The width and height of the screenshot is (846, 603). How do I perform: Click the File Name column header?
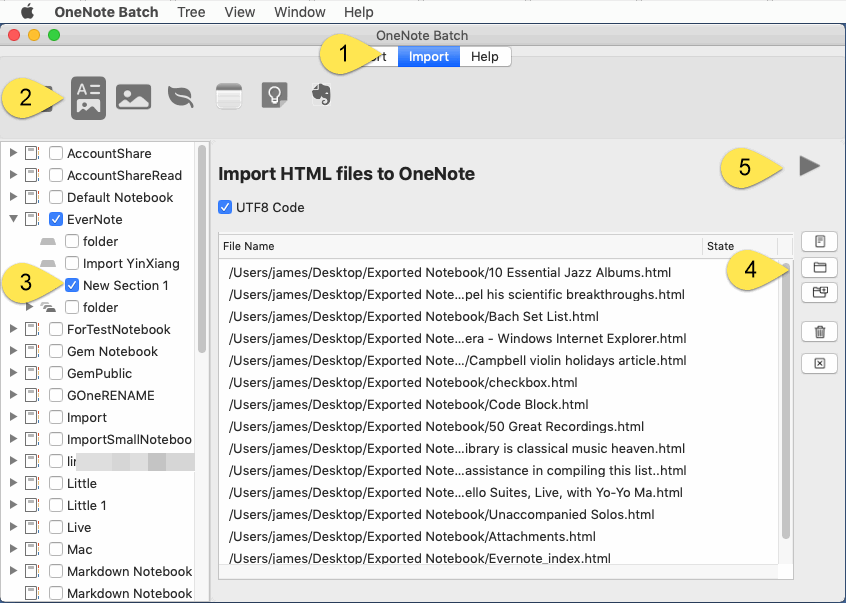click(460, 246)
